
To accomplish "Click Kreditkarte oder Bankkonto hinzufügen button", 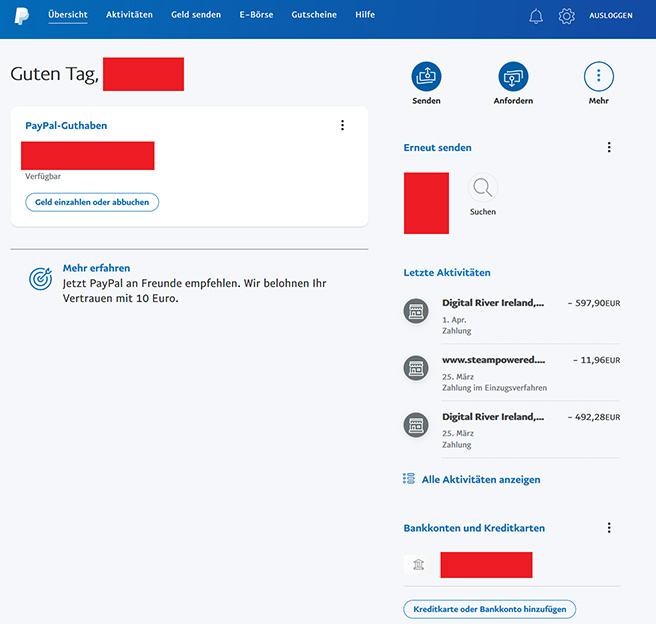I will [489, 609].
